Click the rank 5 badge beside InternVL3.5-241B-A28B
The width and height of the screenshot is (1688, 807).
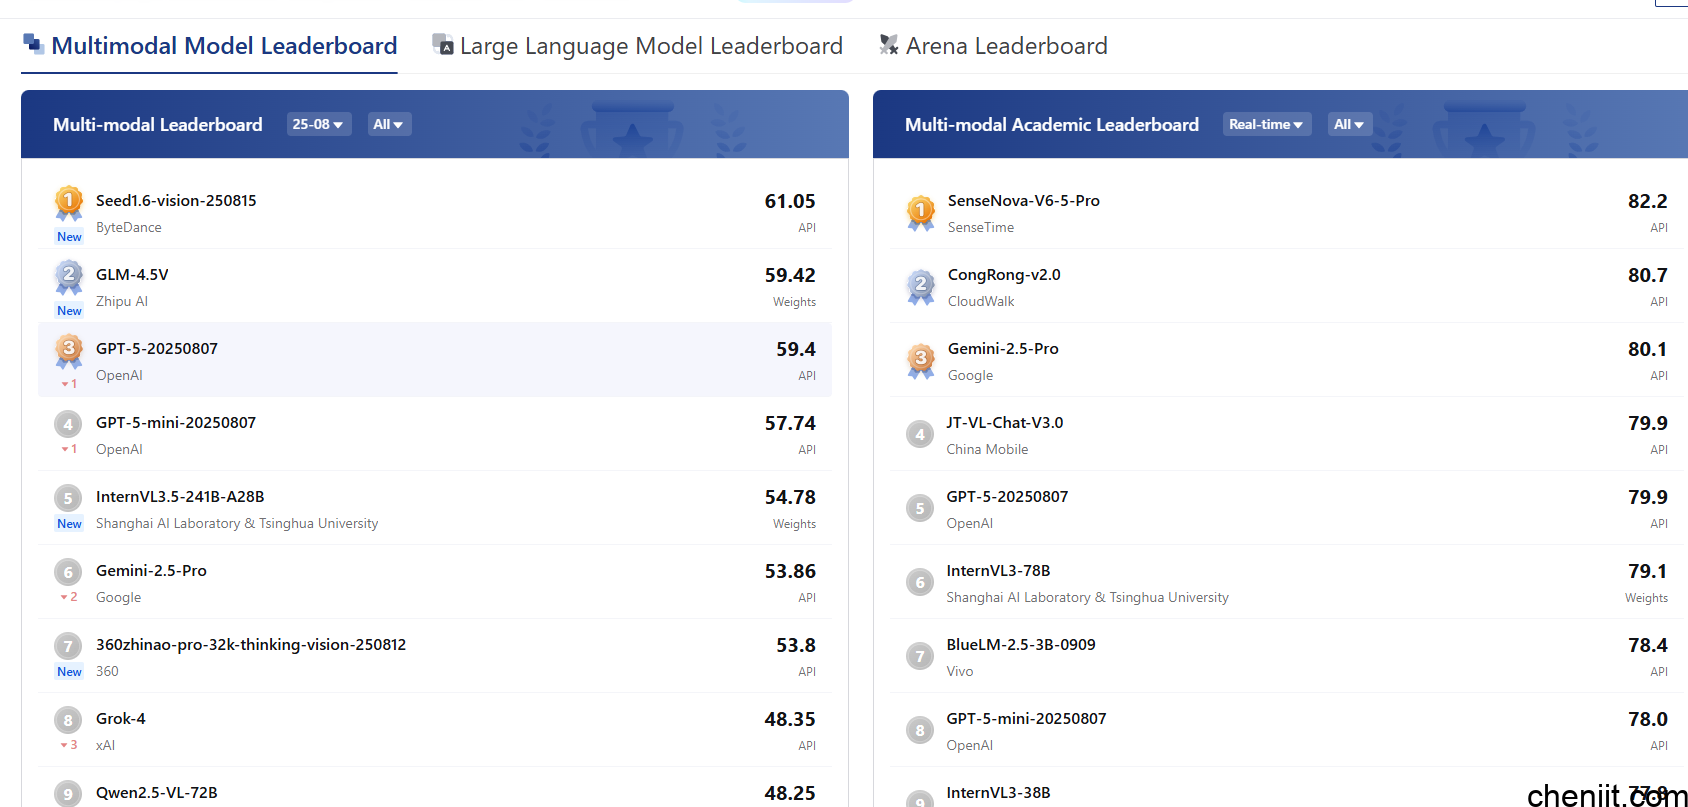click(x=68, y=498)
